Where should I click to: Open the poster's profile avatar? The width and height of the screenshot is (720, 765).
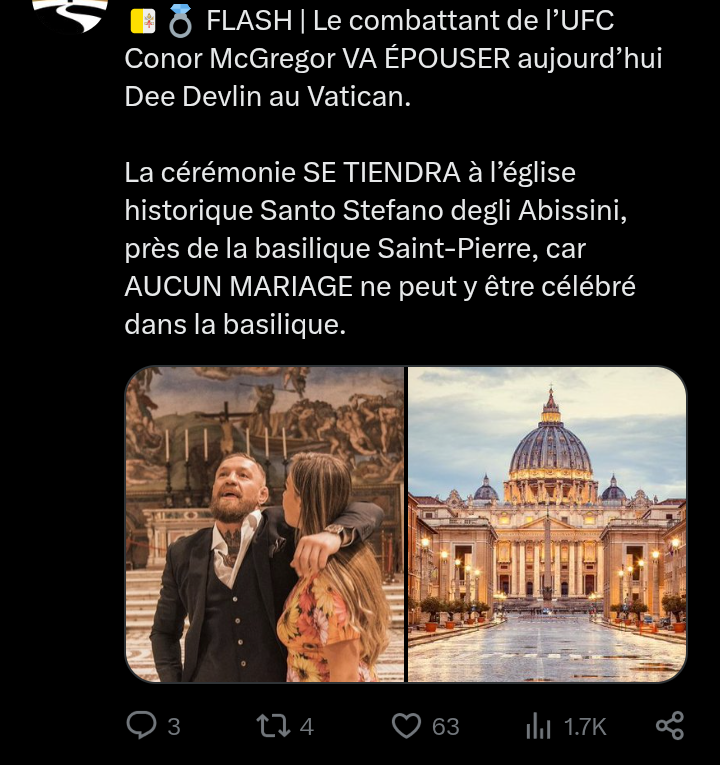(x=70, y=14)
